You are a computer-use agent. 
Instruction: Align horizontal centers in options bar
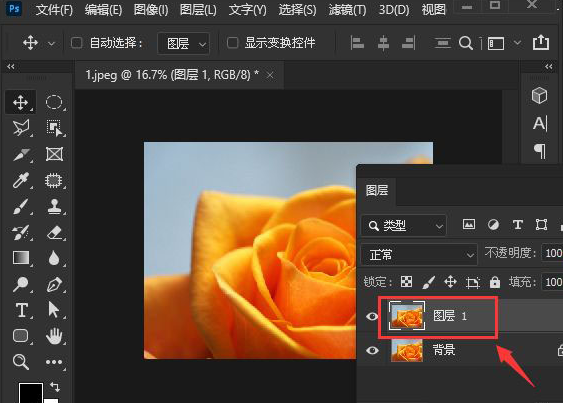click(383, 43)
